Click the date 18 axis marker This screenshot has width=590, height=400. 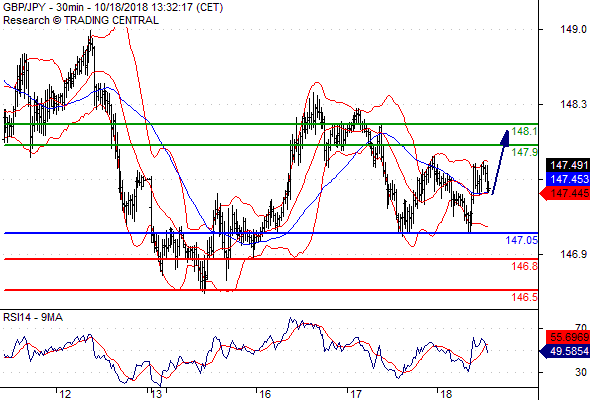click(446, 394)
